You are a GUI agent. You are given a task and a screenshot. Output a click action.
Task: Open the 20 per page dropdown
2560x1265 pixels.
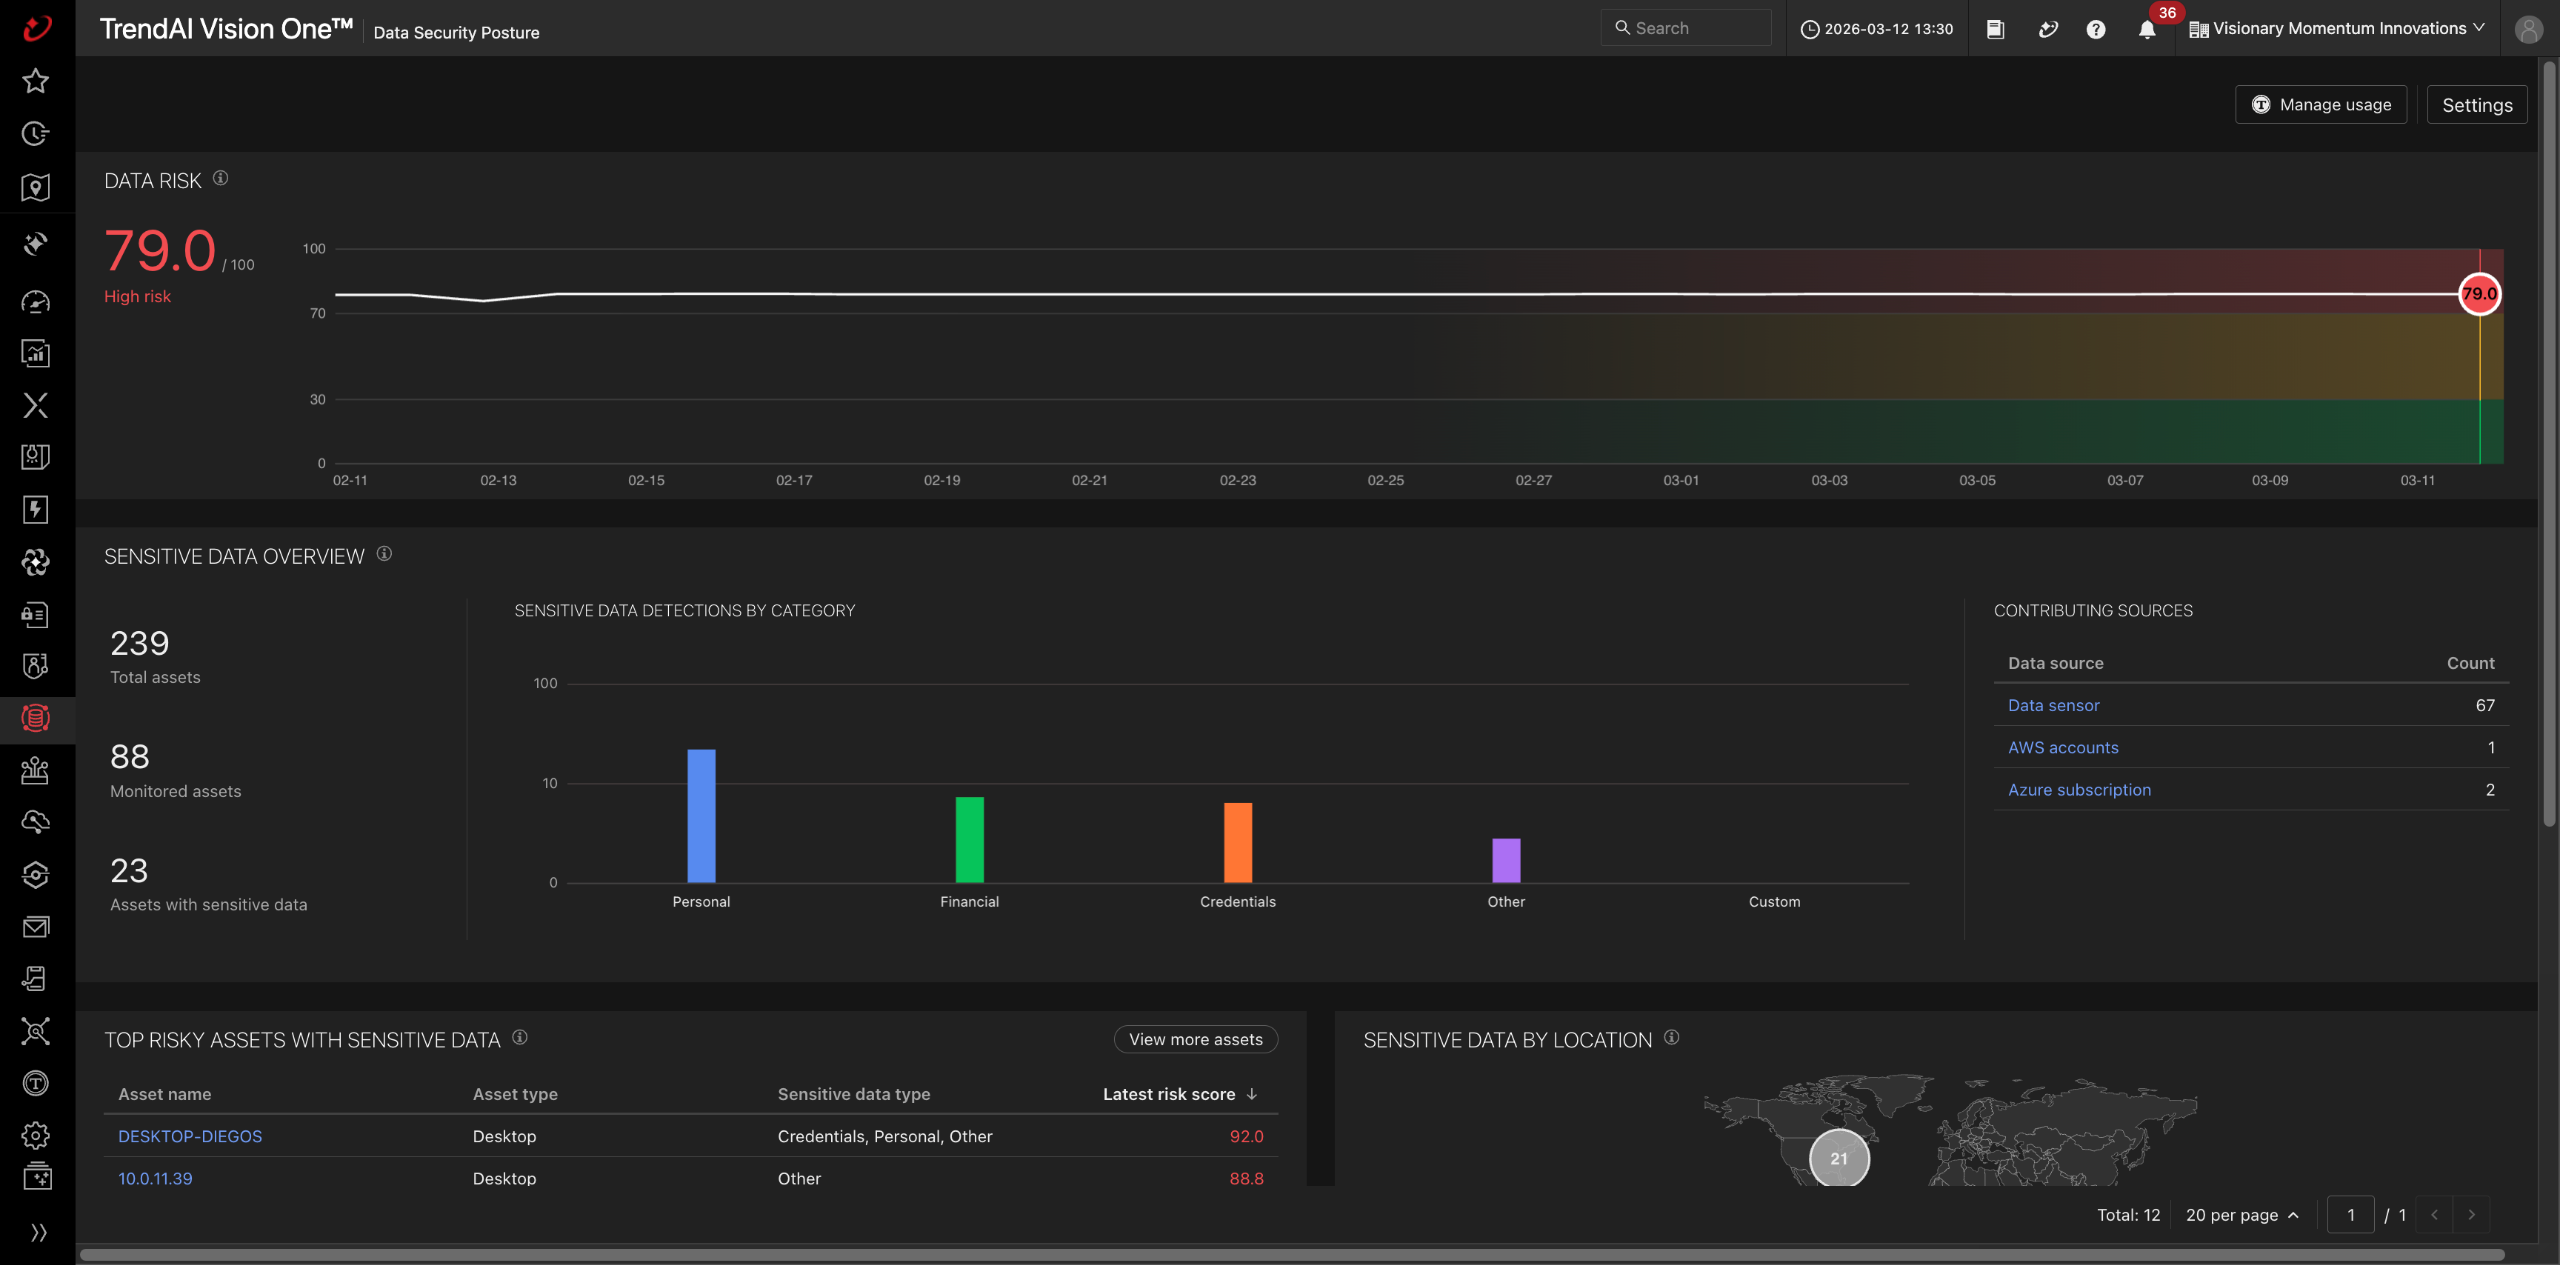(x=2242, y=1215)
